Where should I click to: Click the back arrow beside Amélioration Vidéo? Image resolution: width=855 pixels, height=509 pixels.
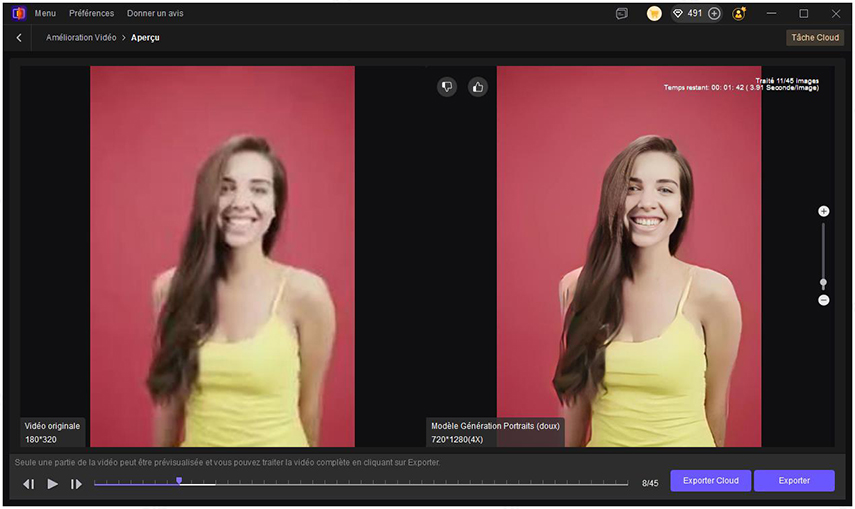tap(19, 38)
